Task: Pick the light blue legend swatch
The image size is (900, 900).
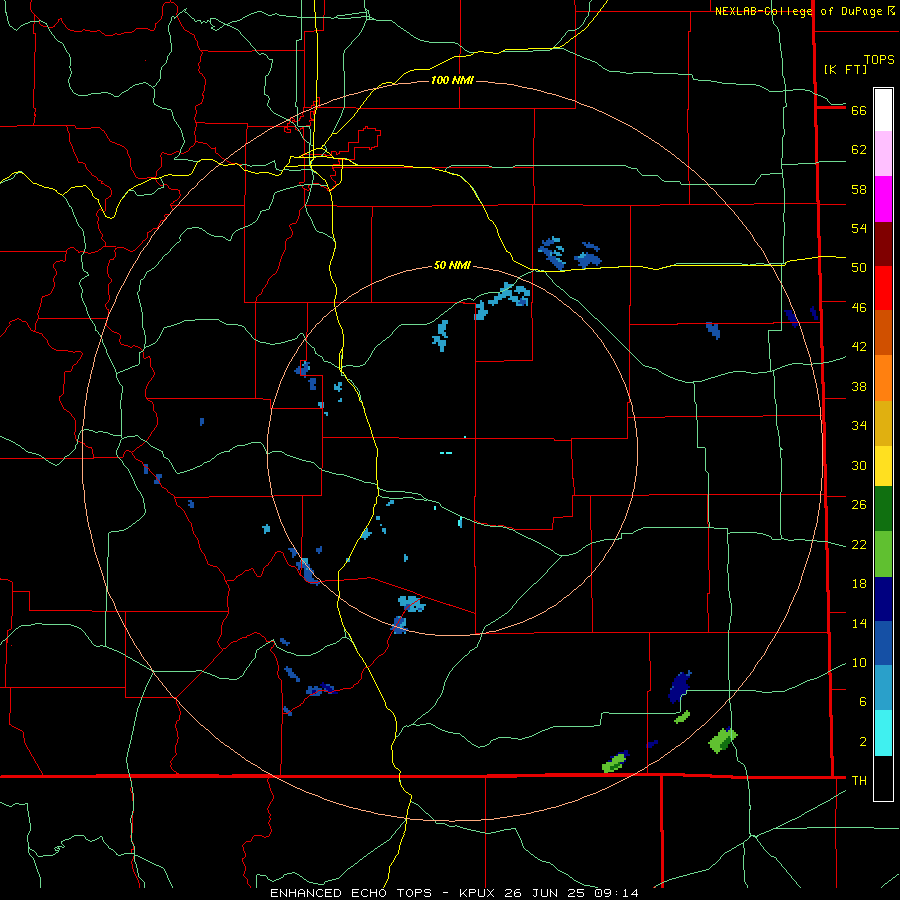Action: tap(883, 688)
